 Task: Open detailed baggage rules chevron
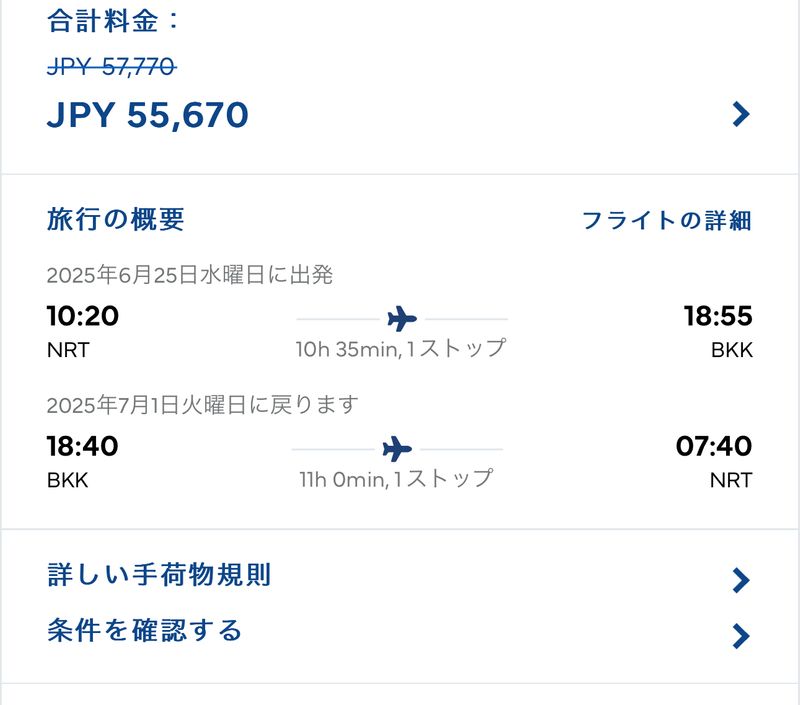pyautogui.click(x=741, y=580)
